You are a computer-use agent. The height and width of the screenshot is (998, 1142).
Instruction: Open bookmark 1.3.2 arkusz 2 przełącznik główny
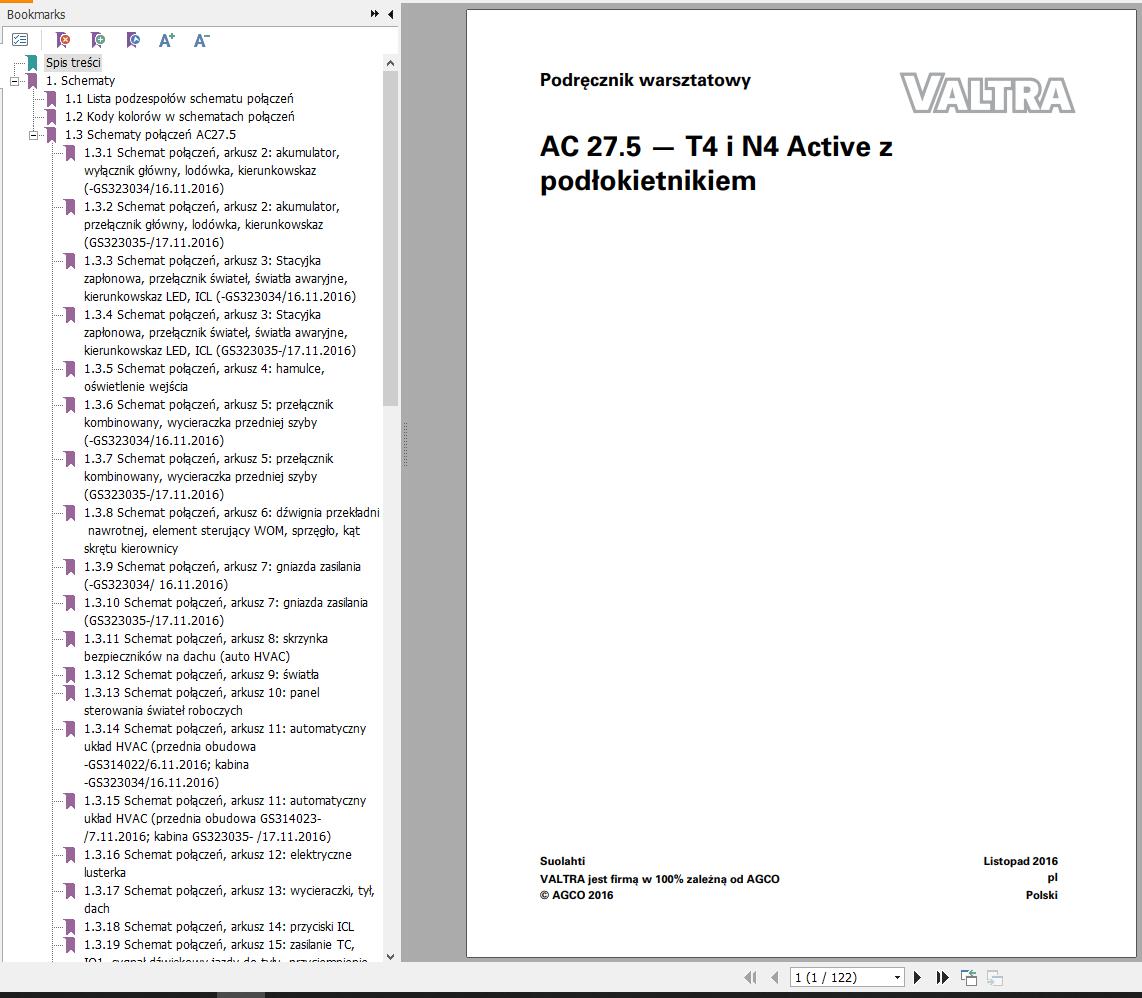click(212, 224)
